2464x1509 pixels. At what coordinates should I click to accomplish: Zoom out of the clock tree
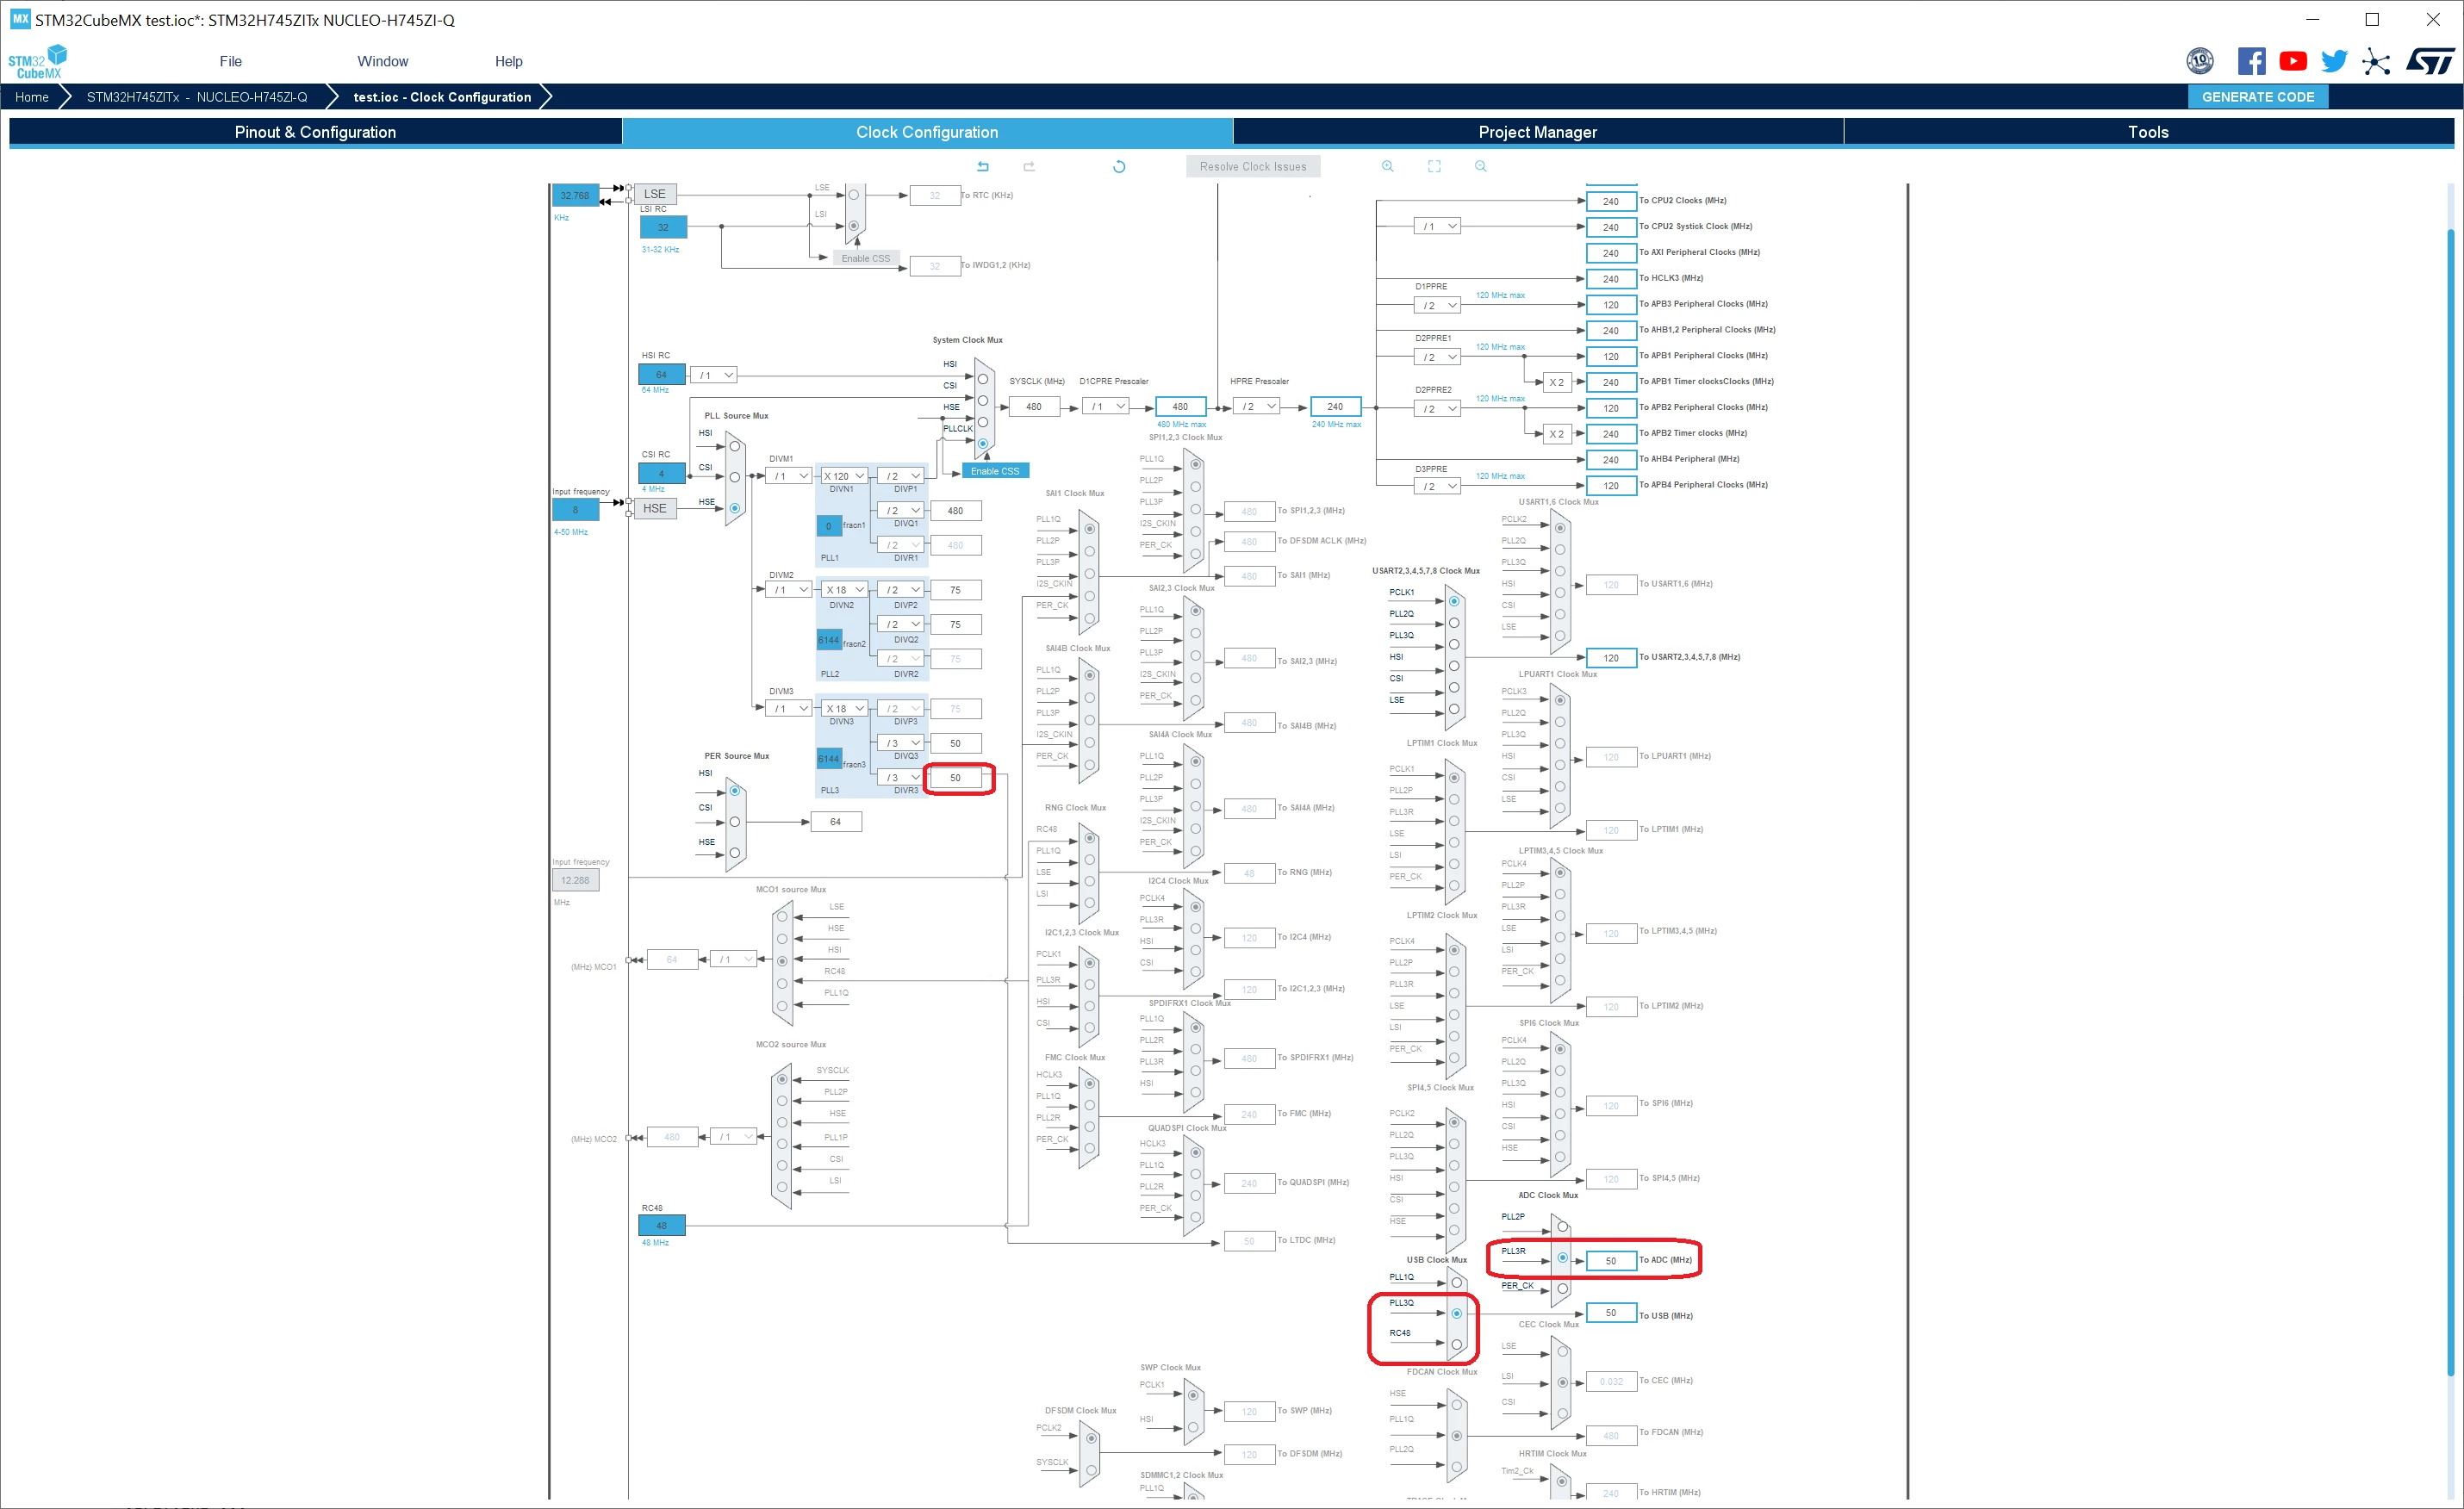tap(1481, 166)
